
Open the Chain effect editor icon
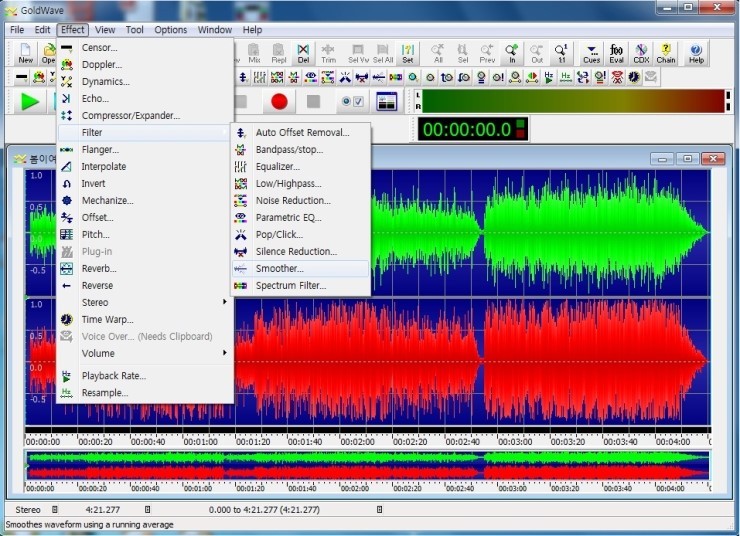[x=666, y=52]
